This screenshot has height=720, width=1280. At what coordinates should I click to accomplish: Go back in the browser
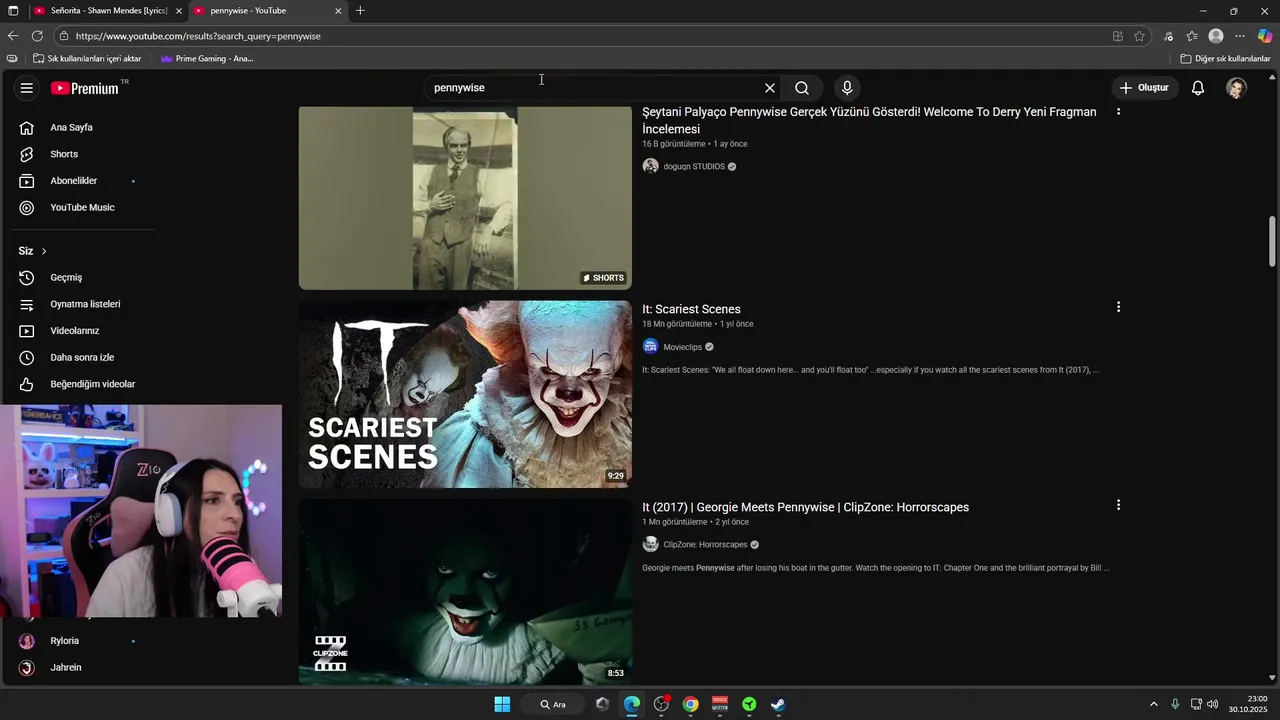tap(13, 36)
